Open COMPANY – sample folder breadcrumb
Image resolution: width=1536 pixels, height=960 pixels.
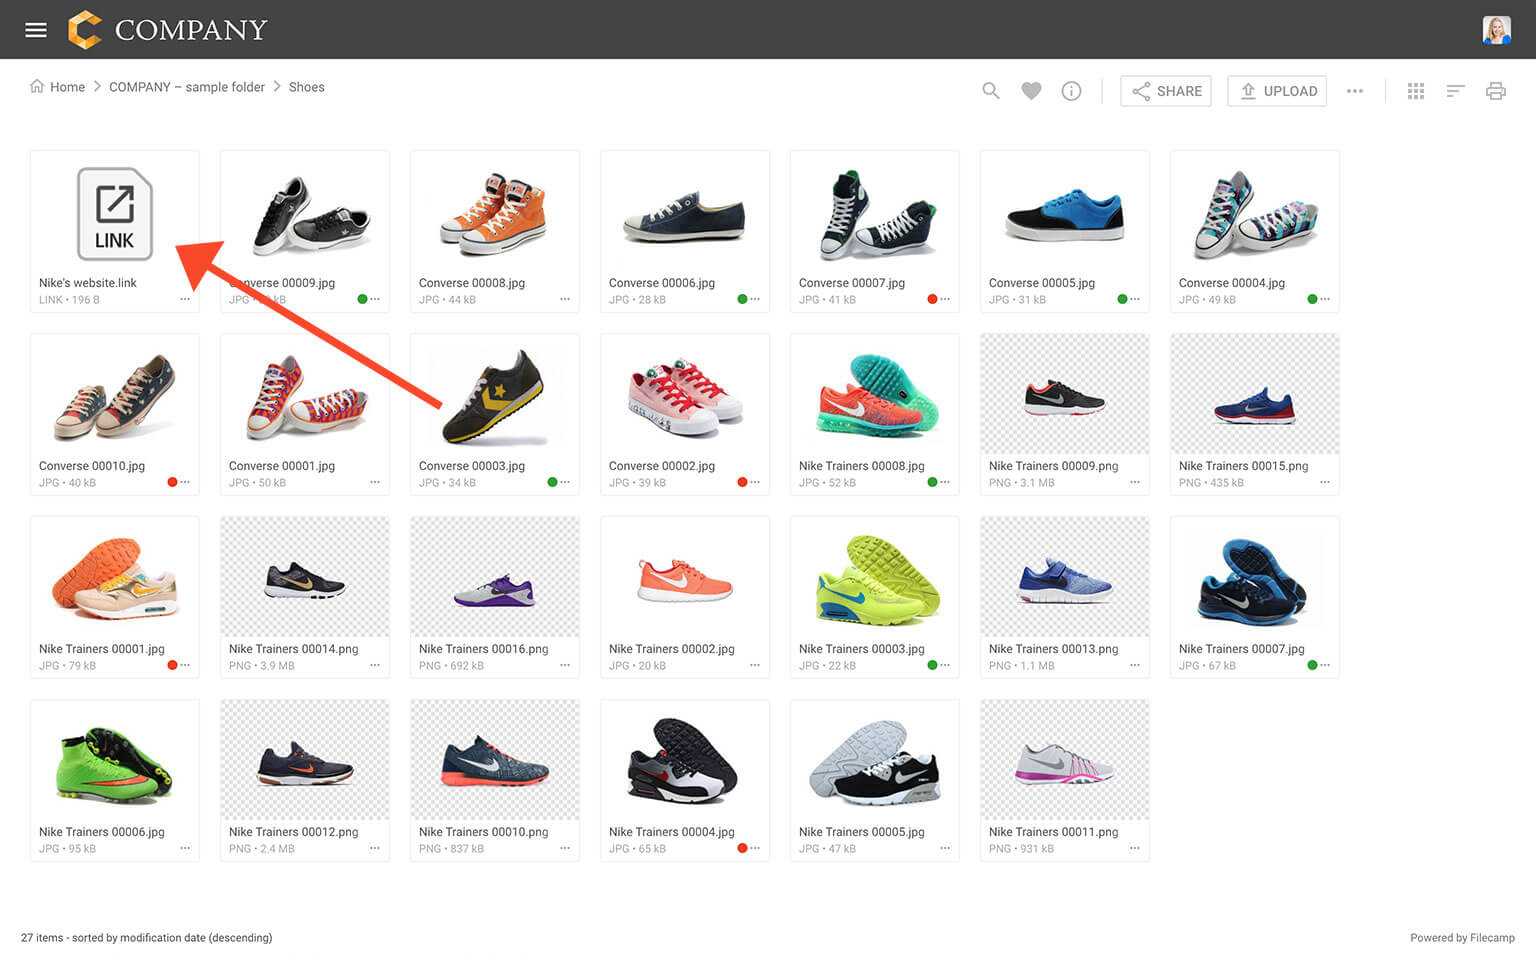(187, 87)
